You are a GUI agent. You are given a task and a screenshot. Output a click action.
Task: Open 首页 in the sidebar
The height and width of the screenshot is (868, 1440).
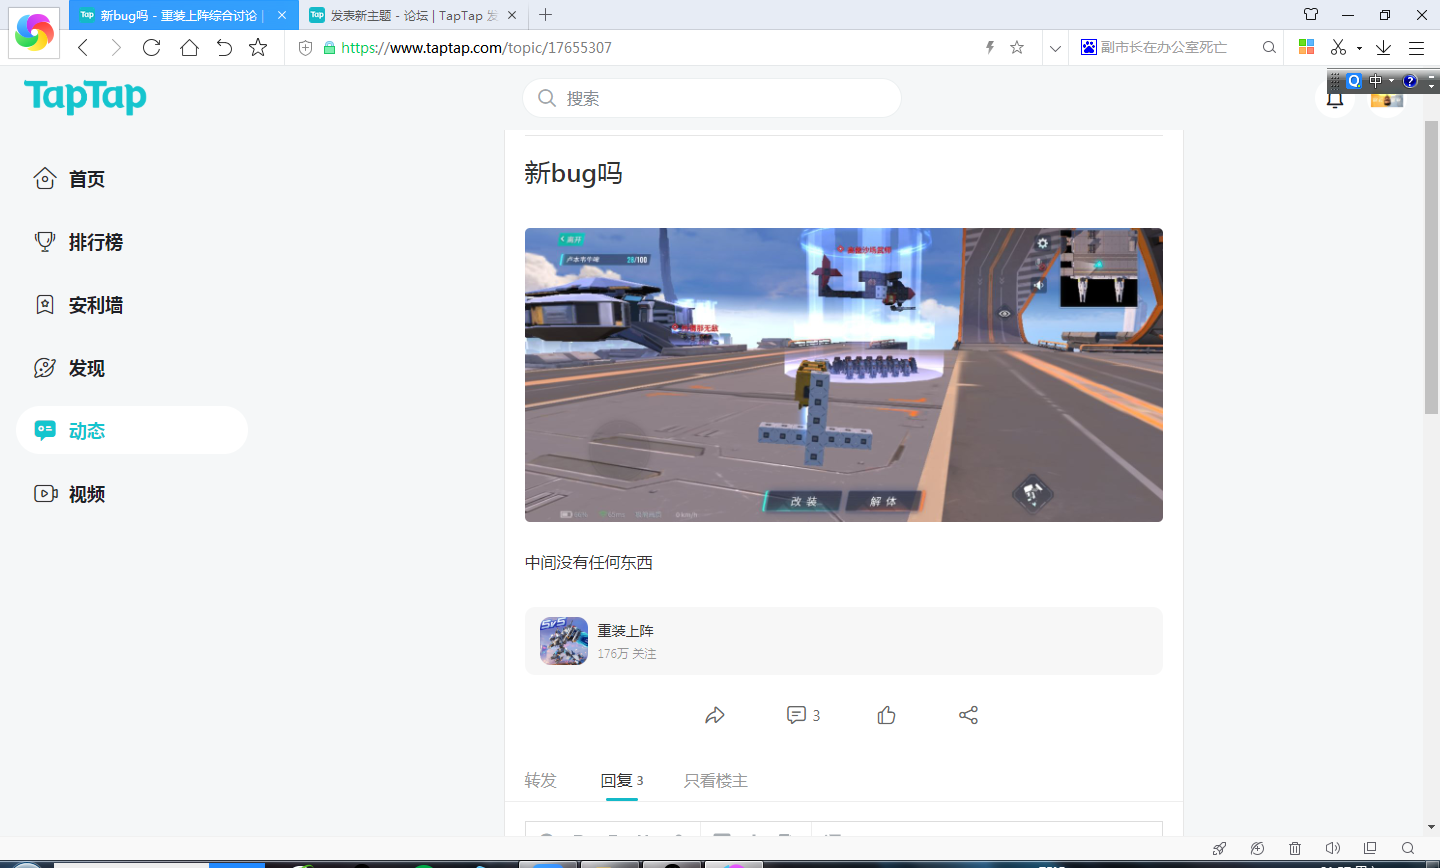pos(132,179)
